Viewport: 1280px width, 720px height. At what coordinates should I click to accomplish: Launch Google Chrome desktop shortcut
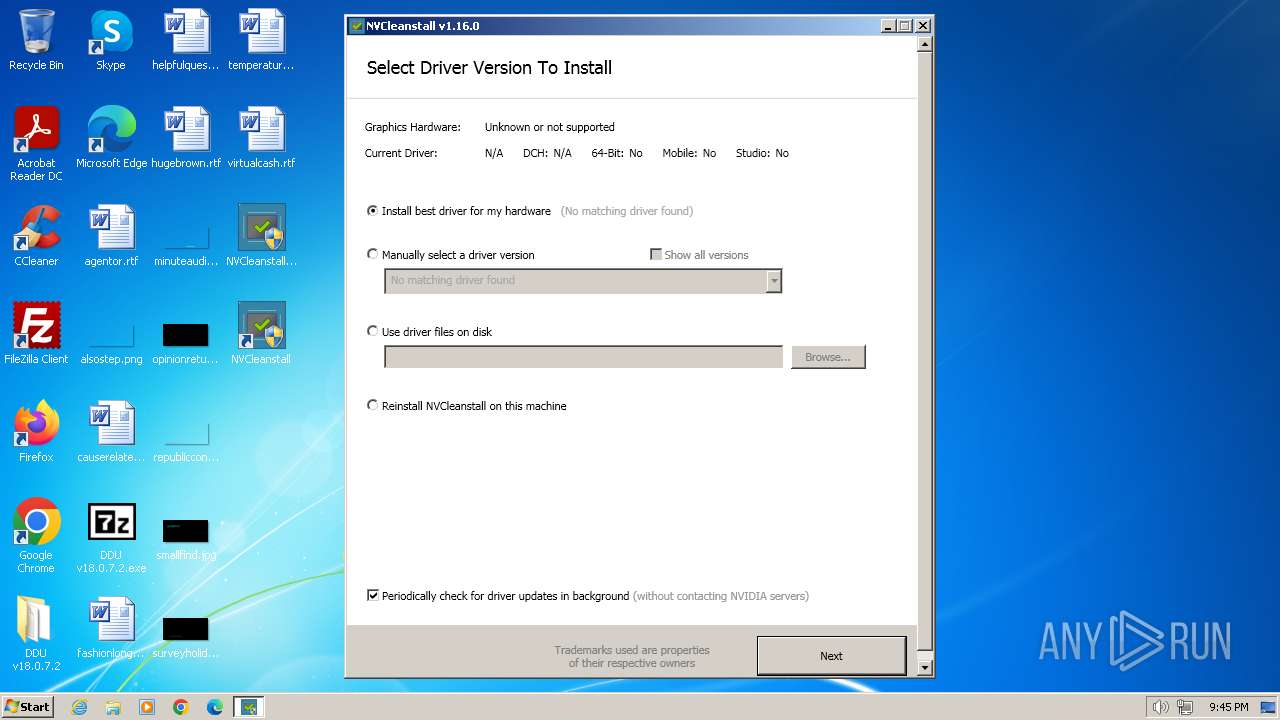pos(36,536)
